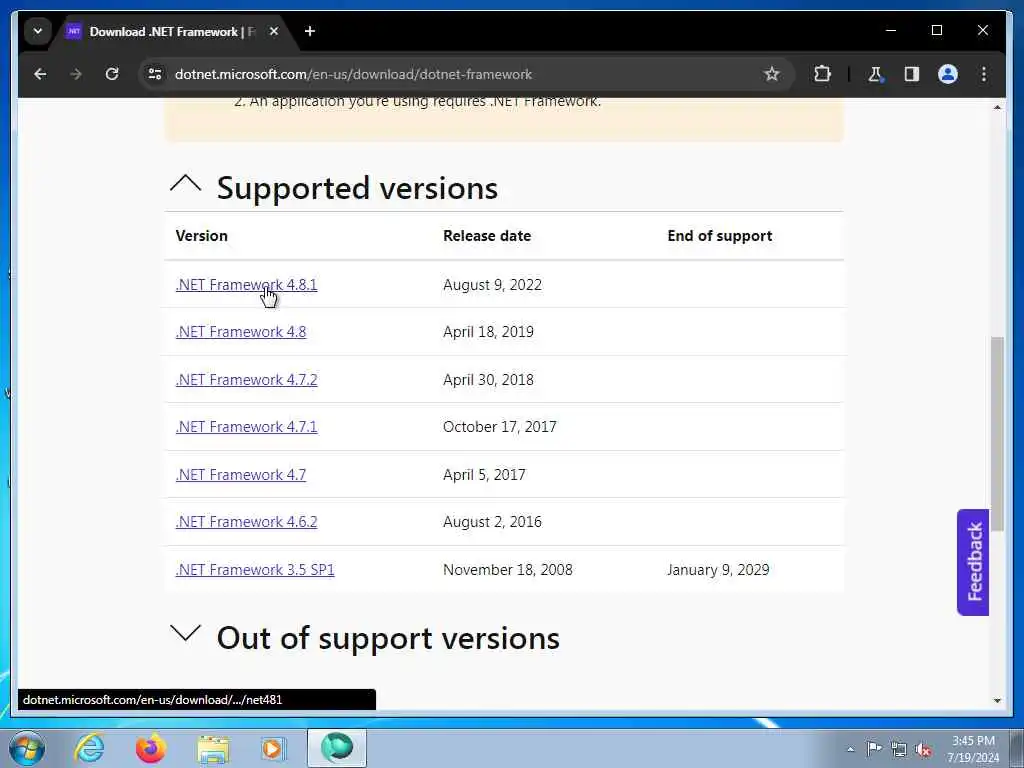This screenshot has height=768, width=1024.
Task: Open the Action Center flag icon
Action: point(874,748)
